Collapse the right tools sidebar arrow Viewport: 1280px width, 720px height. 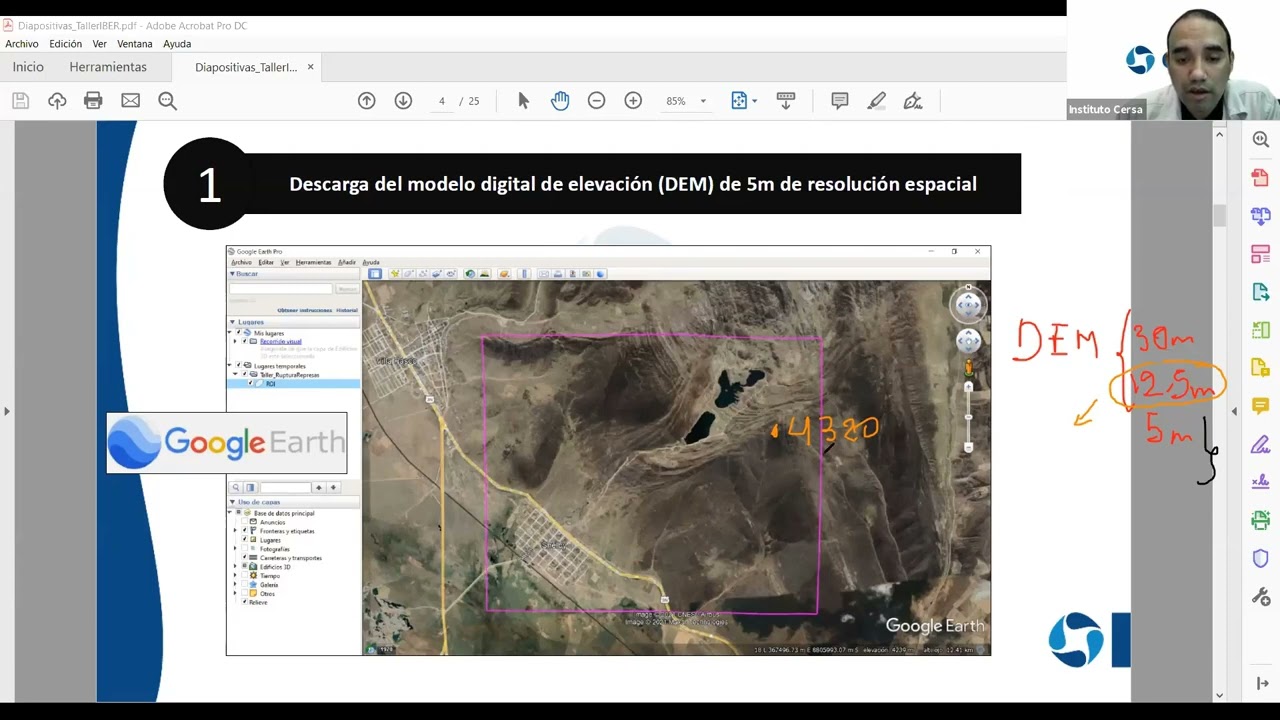point(1262,684)
